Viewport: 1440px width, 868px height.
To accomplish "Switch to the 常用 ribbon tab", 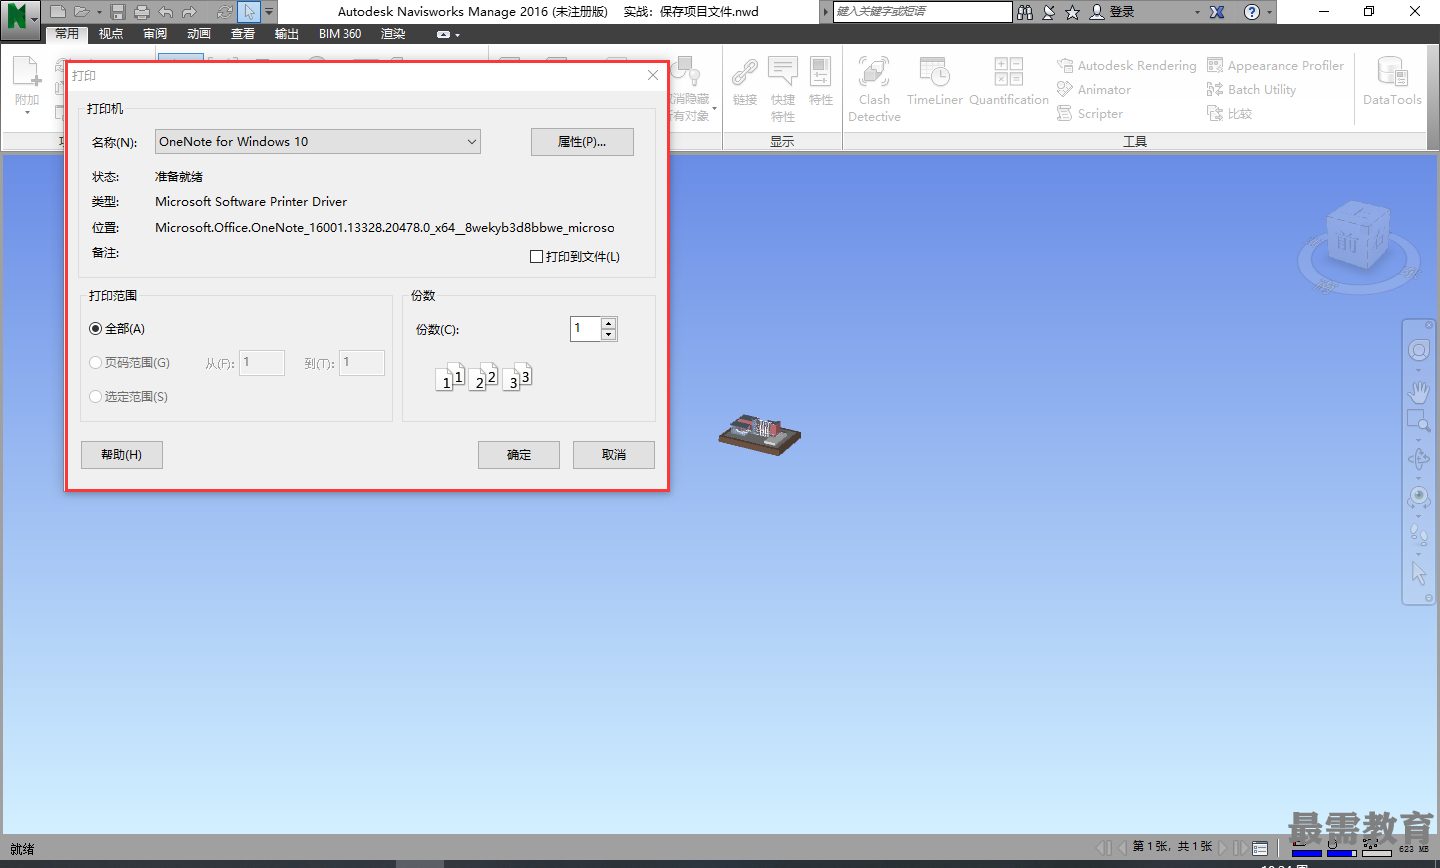I will tap(67, 34).
